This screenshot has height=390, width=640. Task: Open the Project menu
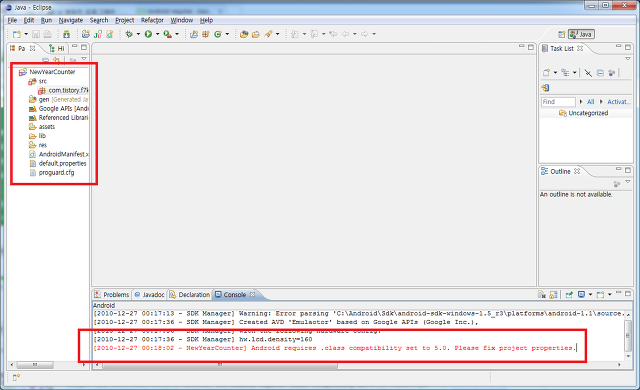click(124, 20)
